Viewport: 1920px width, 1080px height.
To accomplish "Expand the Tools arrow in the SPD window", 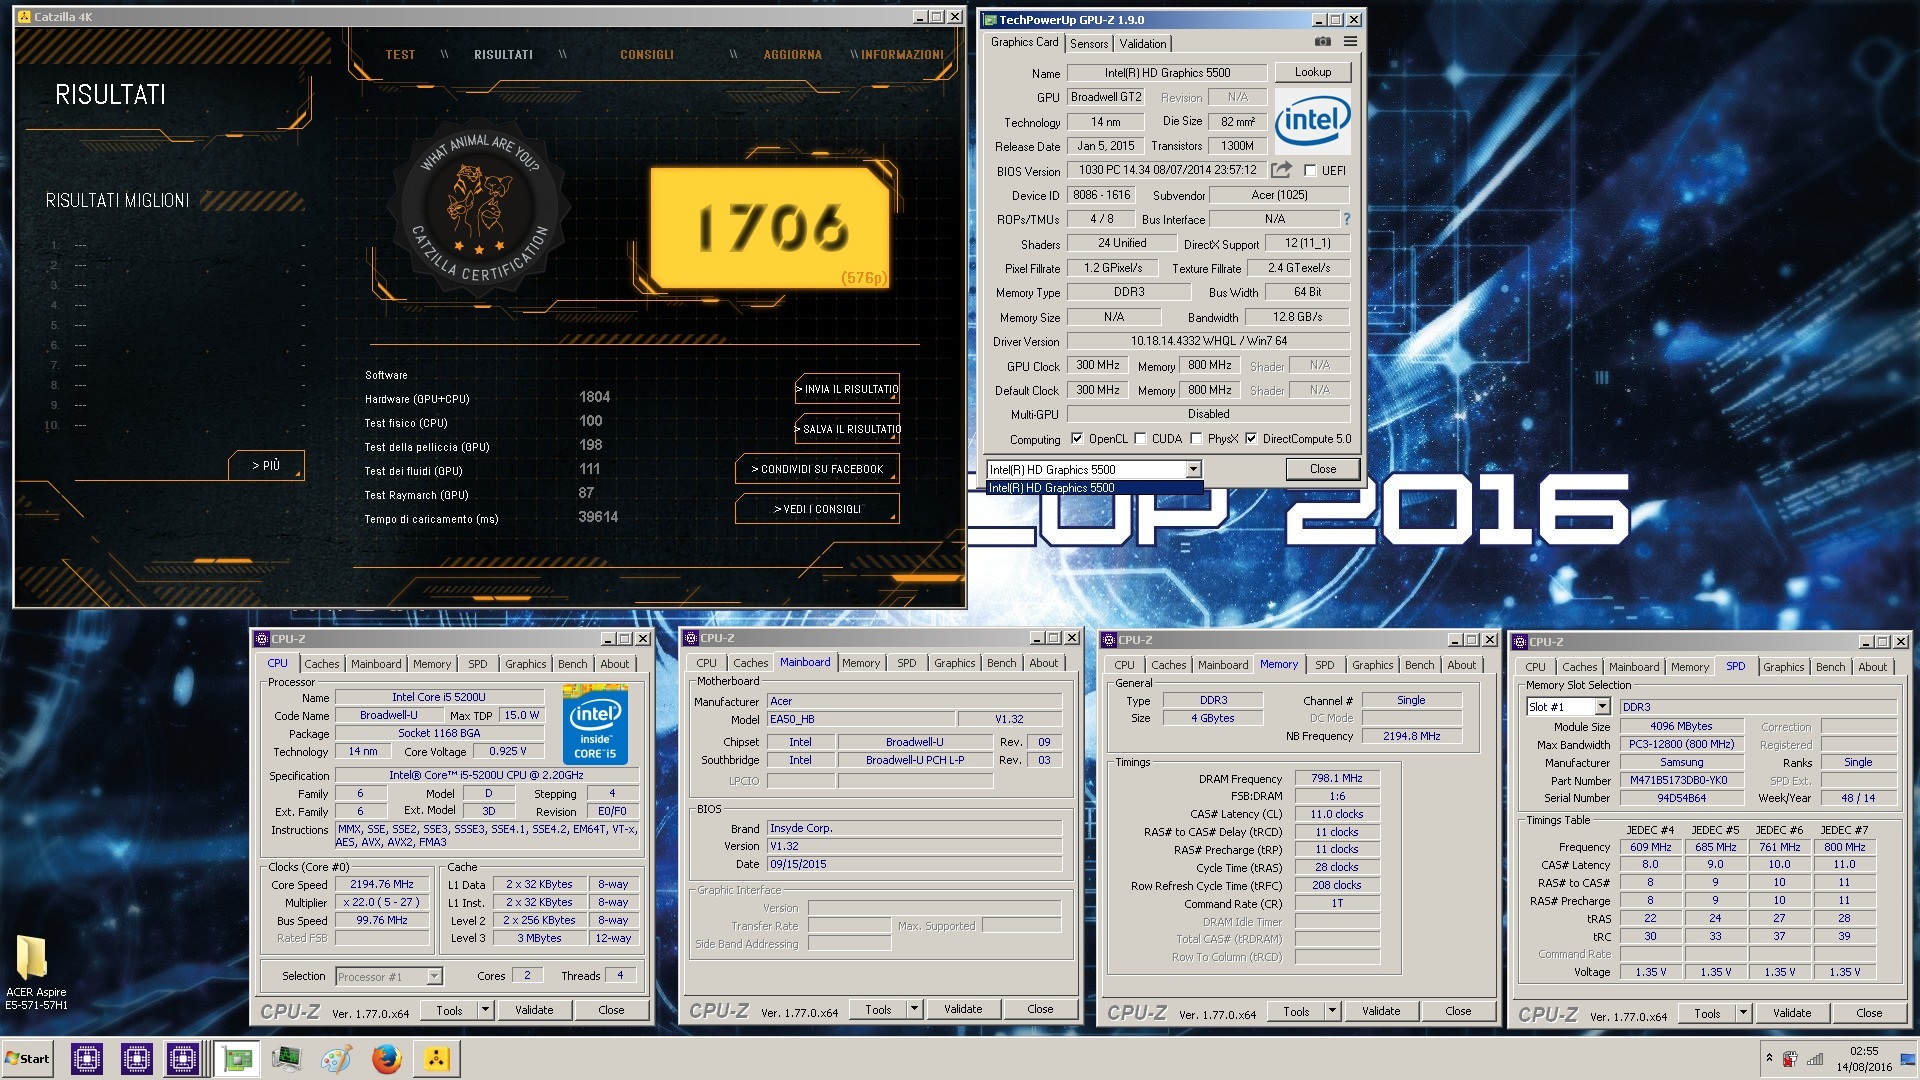I will [1743, 1013].
